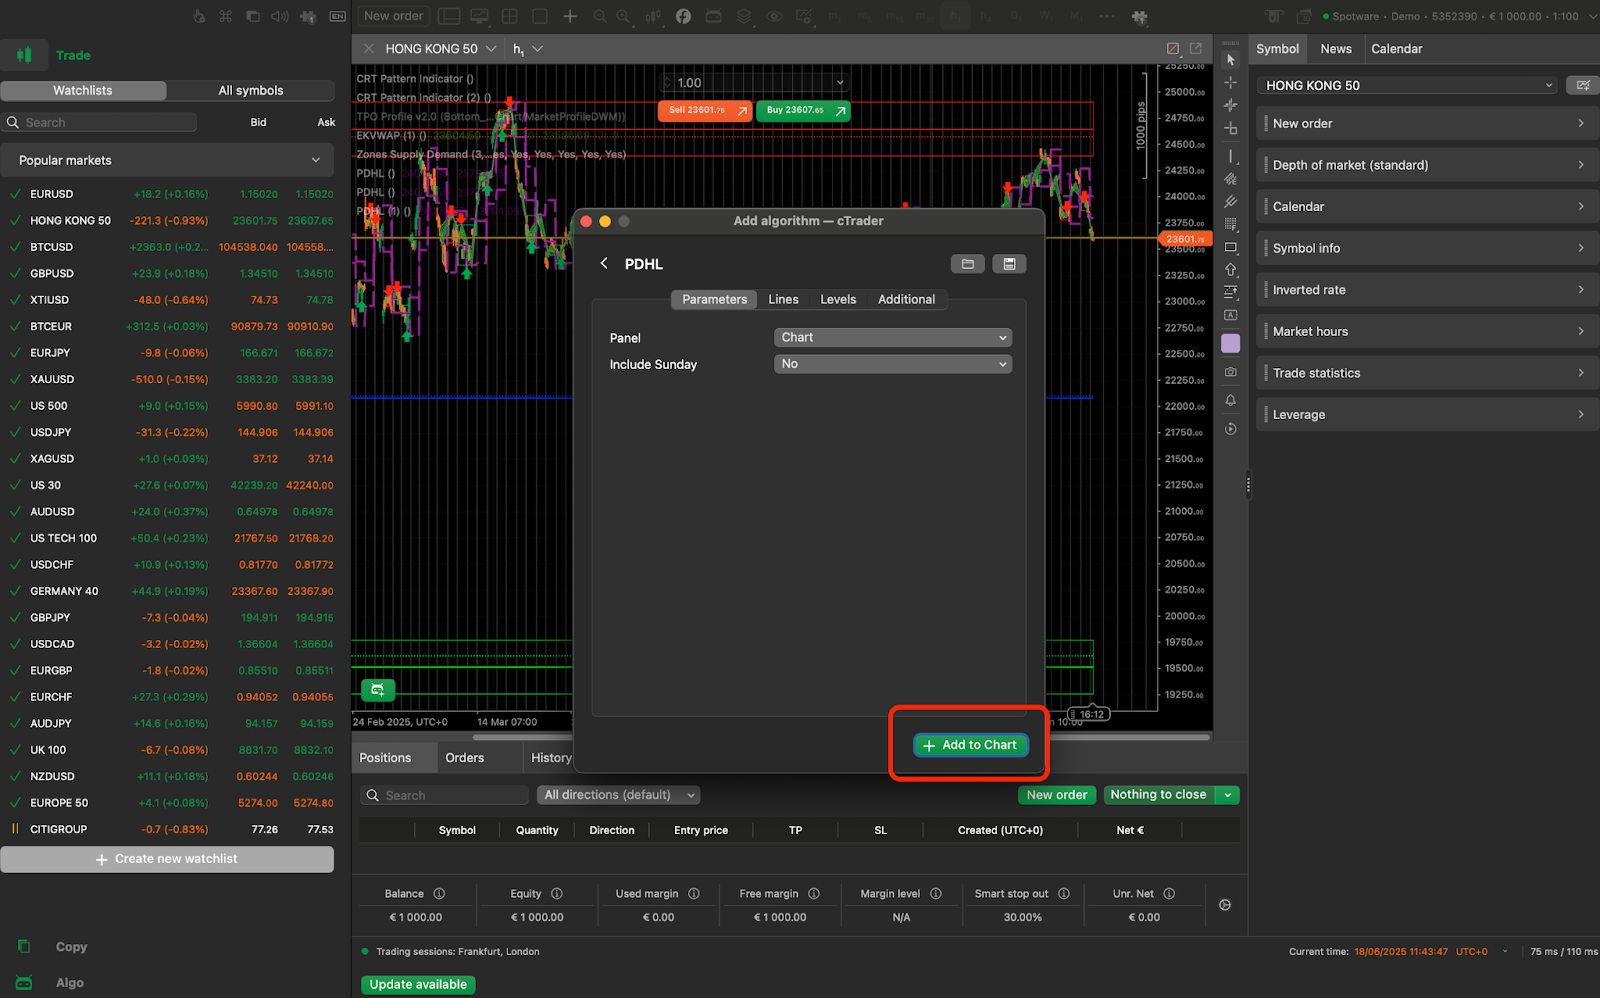Select the vertical line drawing tool
The image size is (1600, 998).
click(x=1231, y=156)
